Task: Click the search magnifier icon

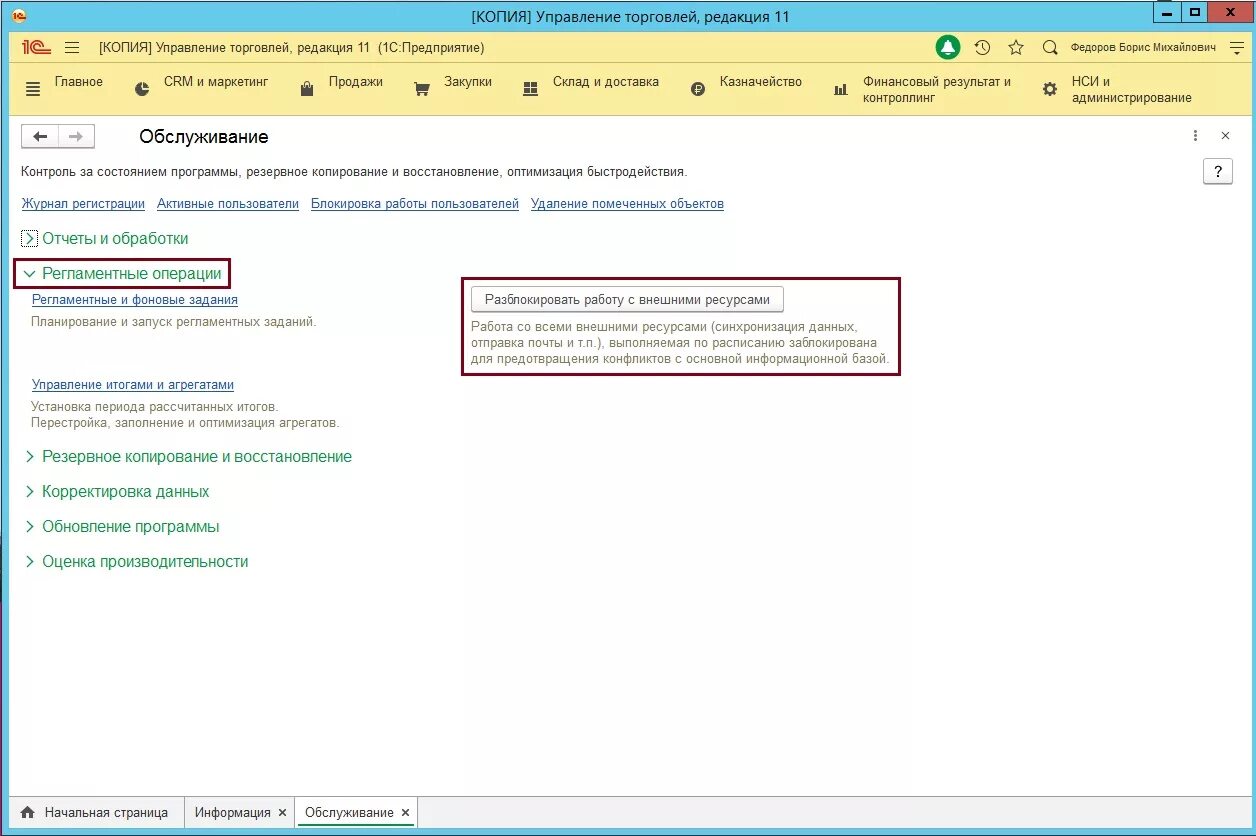Action: tap(1049, 47)
